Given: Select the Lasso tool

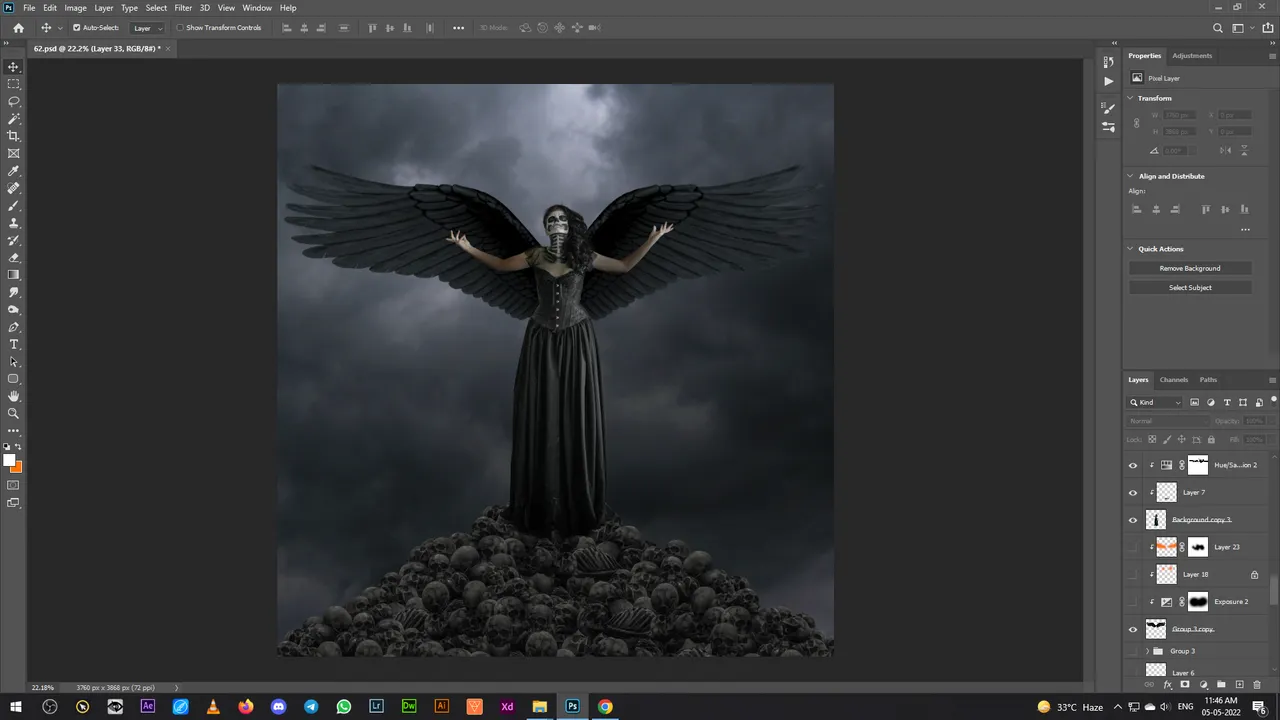Looking at the screenshot, I should 14,101.
